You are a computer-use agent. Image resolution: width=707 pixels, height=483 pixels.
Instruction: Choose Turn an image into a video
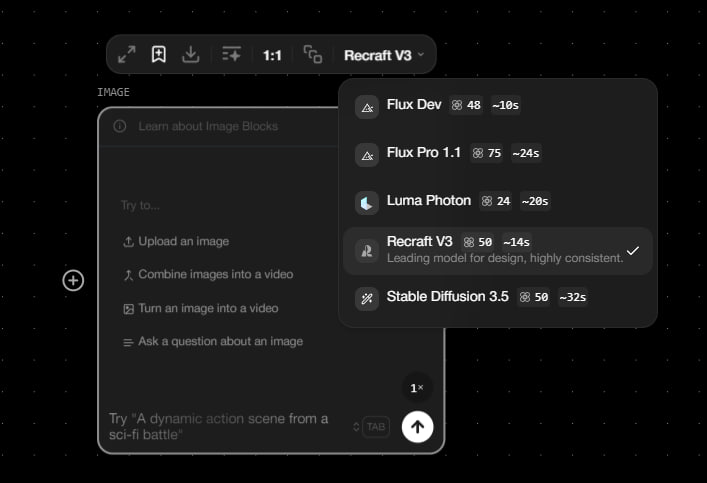[201, 308]
